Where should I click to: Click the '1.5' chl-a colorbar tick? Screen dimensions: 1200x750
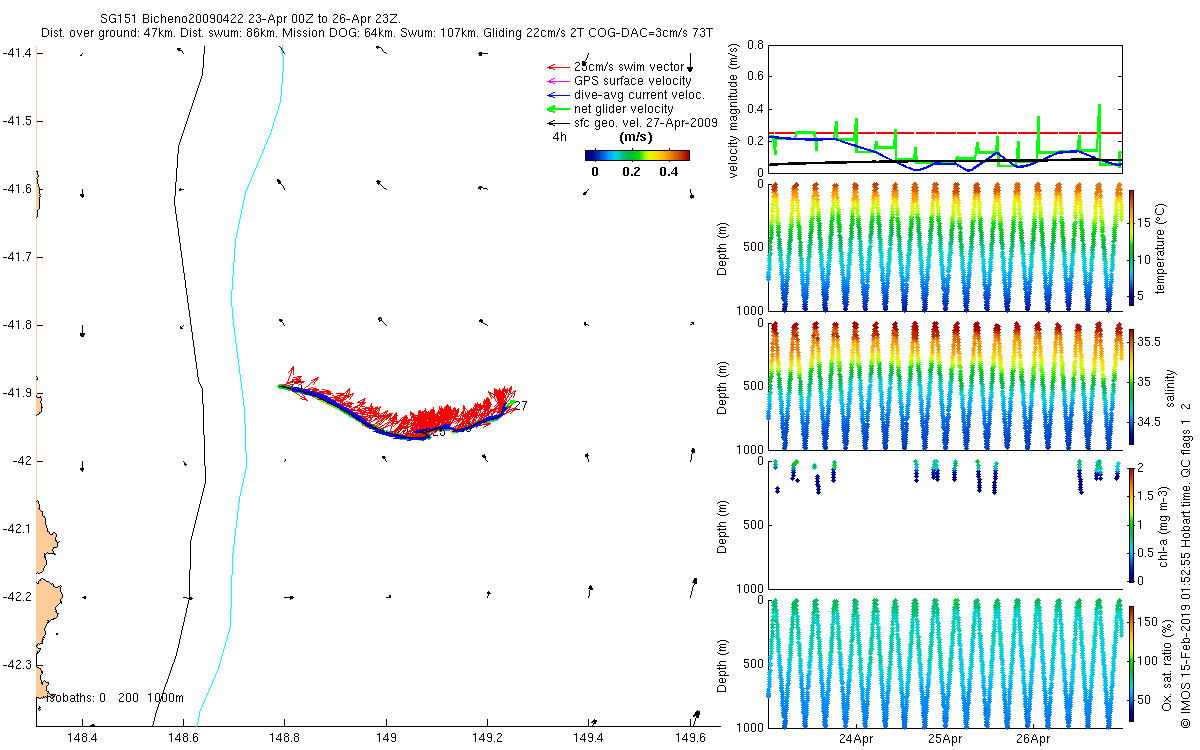pos(1148,495)
